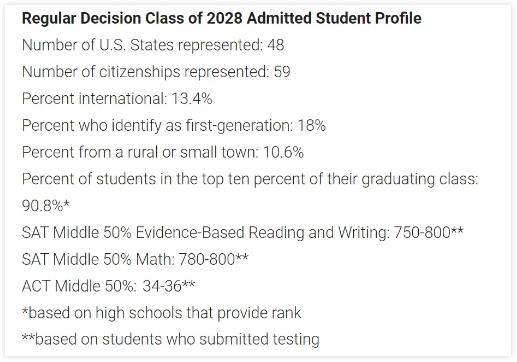Click the top ten percent graduating class line

tap(250, 179)
